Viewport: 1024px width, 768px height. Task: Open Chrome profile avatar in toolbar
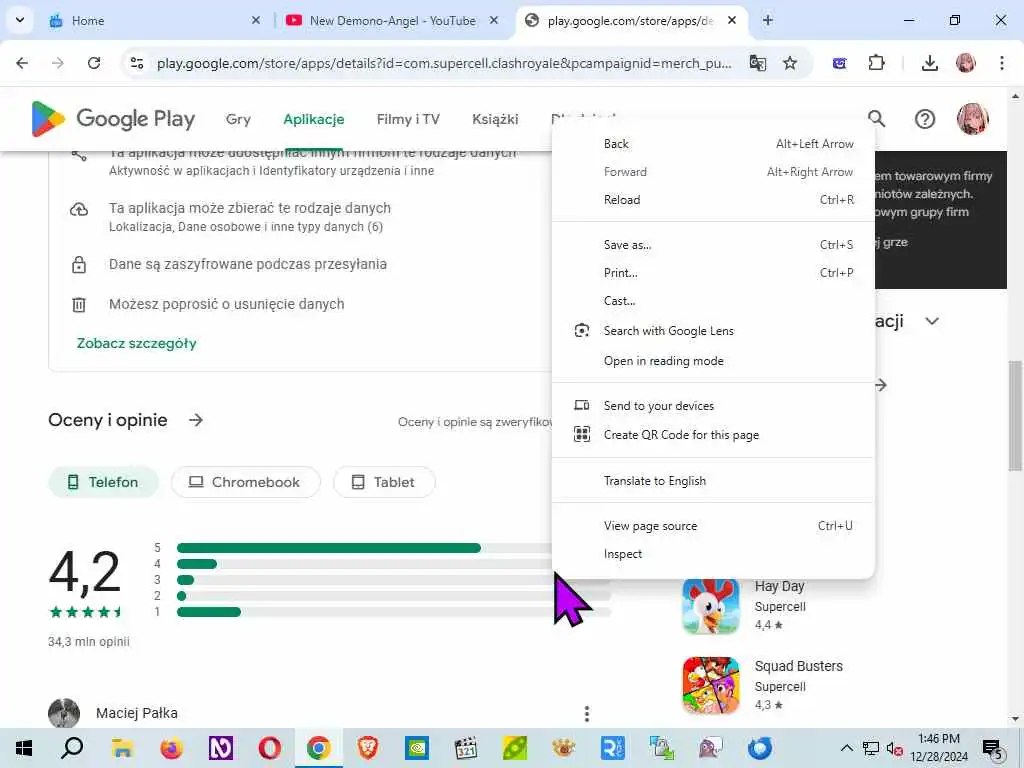966,63
